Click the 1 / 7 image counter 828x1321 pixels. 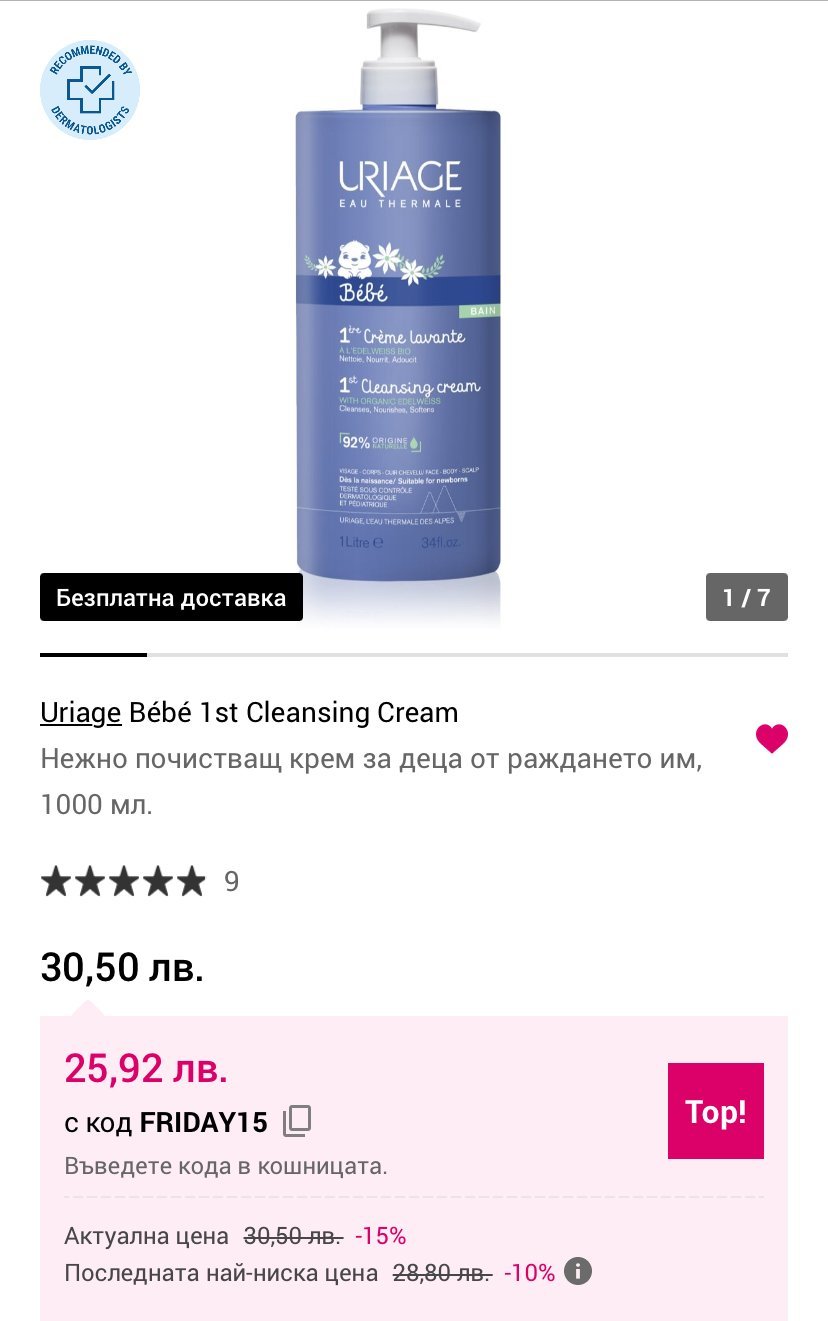pyautogui.click(x=747, y=597)
